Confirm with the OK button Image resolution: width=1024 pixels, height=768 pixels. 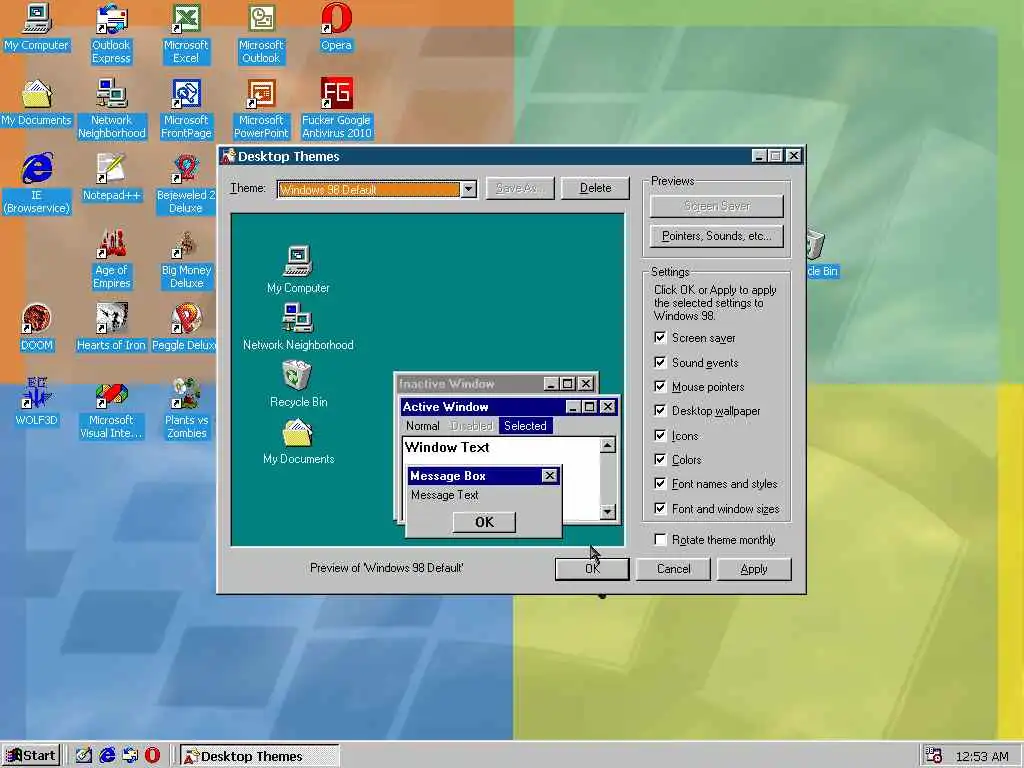tap(592, 569)
